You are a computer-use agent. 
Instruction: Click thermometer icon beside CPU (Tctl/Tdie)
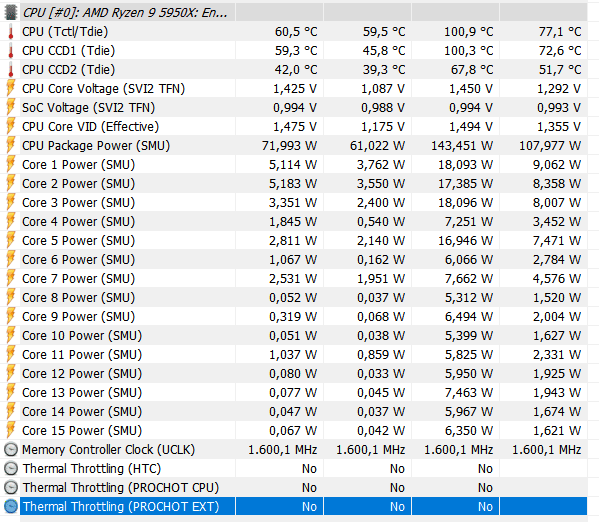click(11, 31)
